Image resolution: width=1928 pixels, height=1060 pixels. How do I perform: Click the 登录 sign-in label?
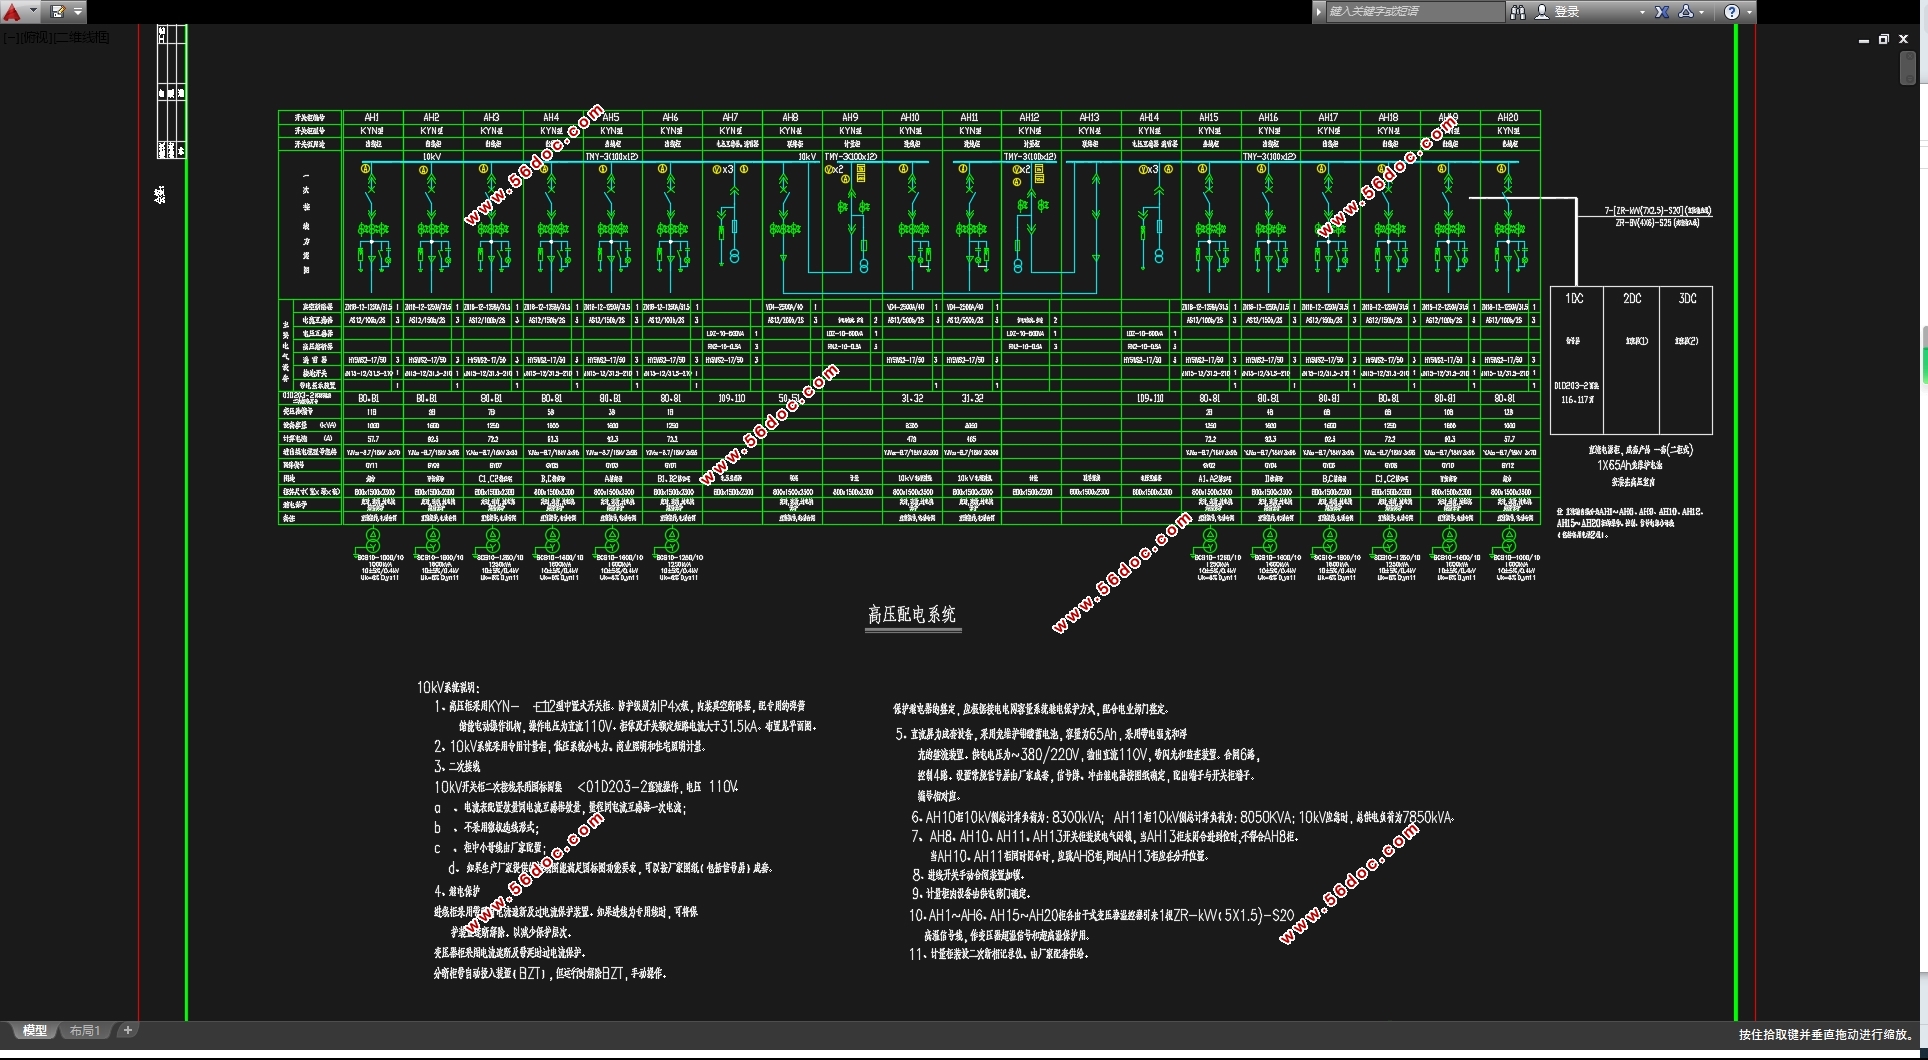1567,12
